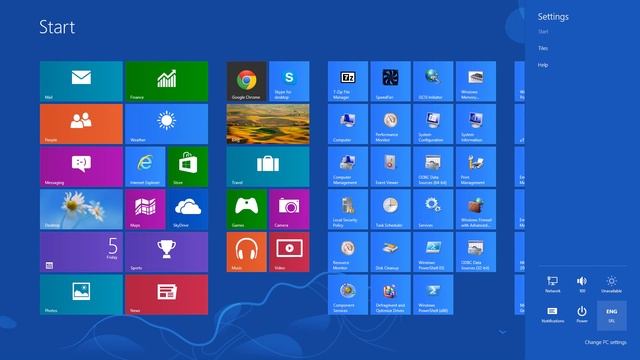Open the iSCSI Initiator tile
The height and width of the screenshot is (360, 640).
[433, 81]
